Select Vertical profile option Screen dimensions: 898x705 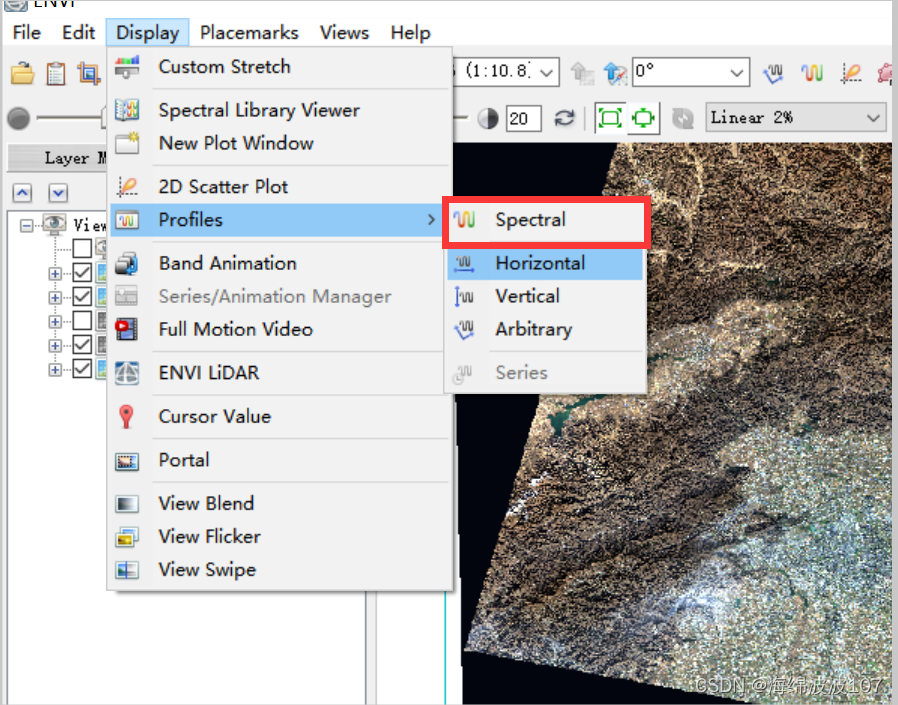(545, 296)
